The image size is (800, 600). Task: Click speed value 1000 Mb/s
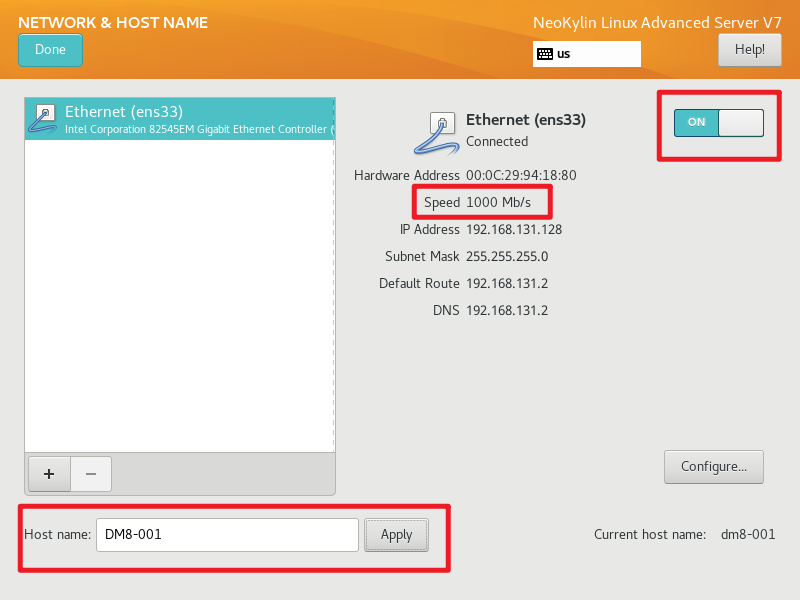[x=498, y=203]
